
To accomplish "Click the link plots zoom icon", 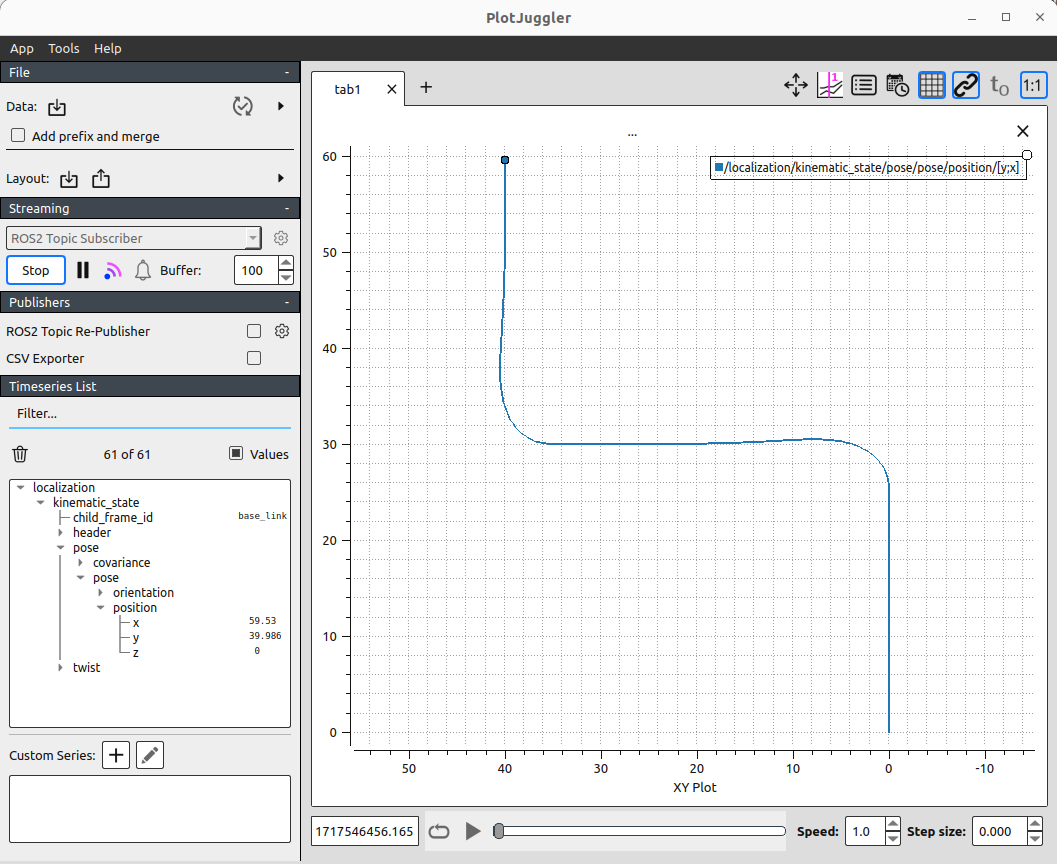I will point(965,86).
